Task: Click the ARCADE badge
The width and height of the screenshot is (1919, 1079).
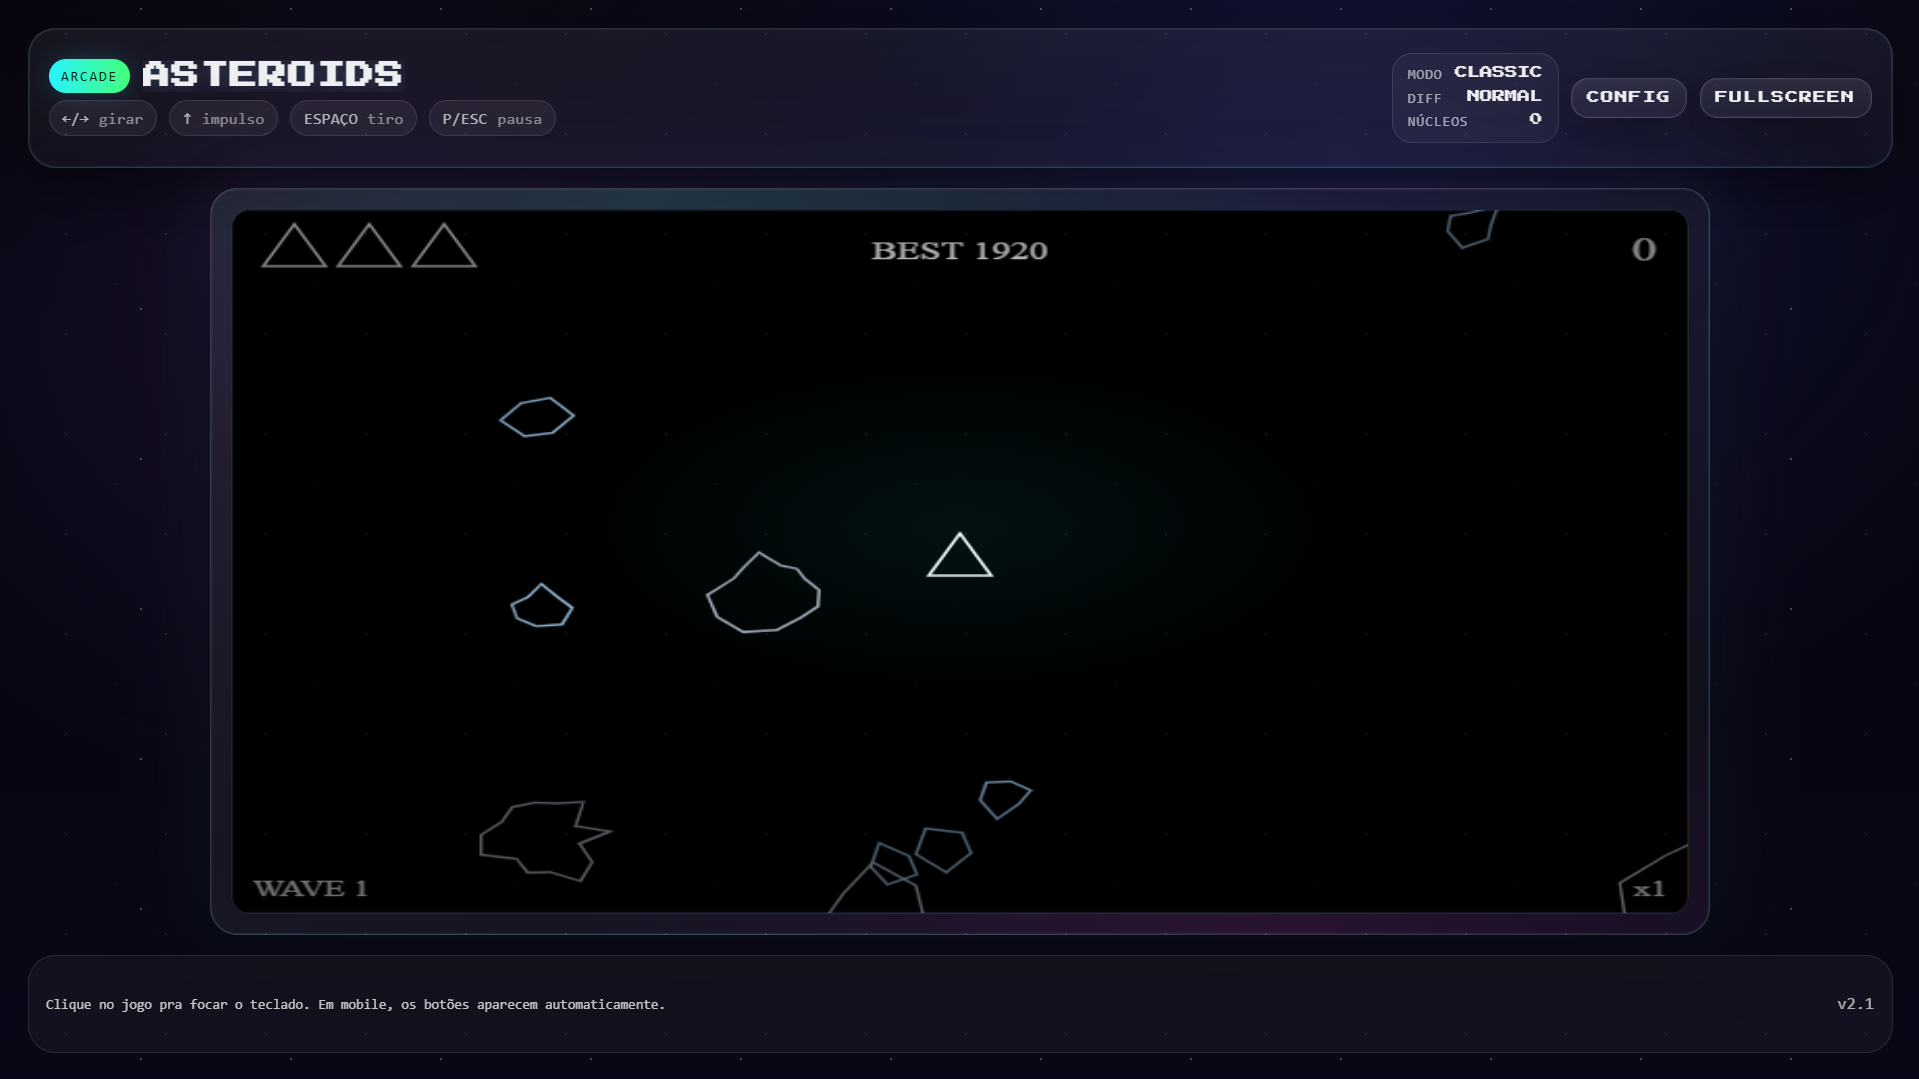Action: [x=89, y=76]
